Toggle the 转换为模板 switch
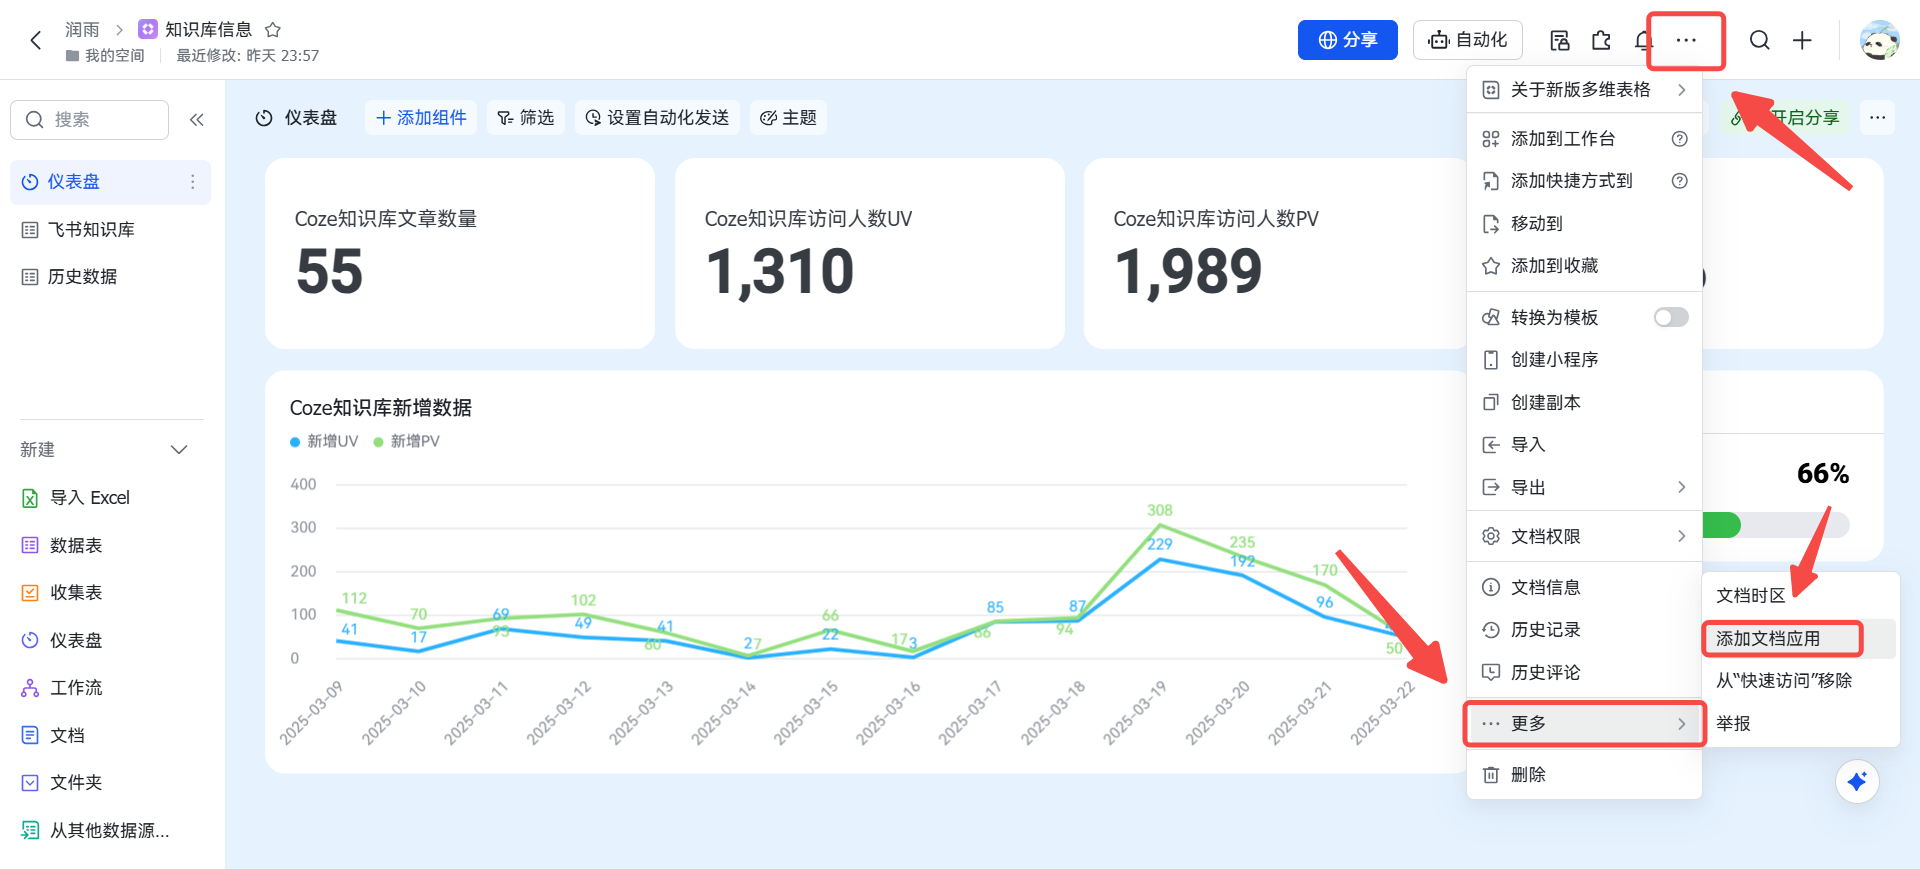 pyautogui.click(x=1670, y=317)
